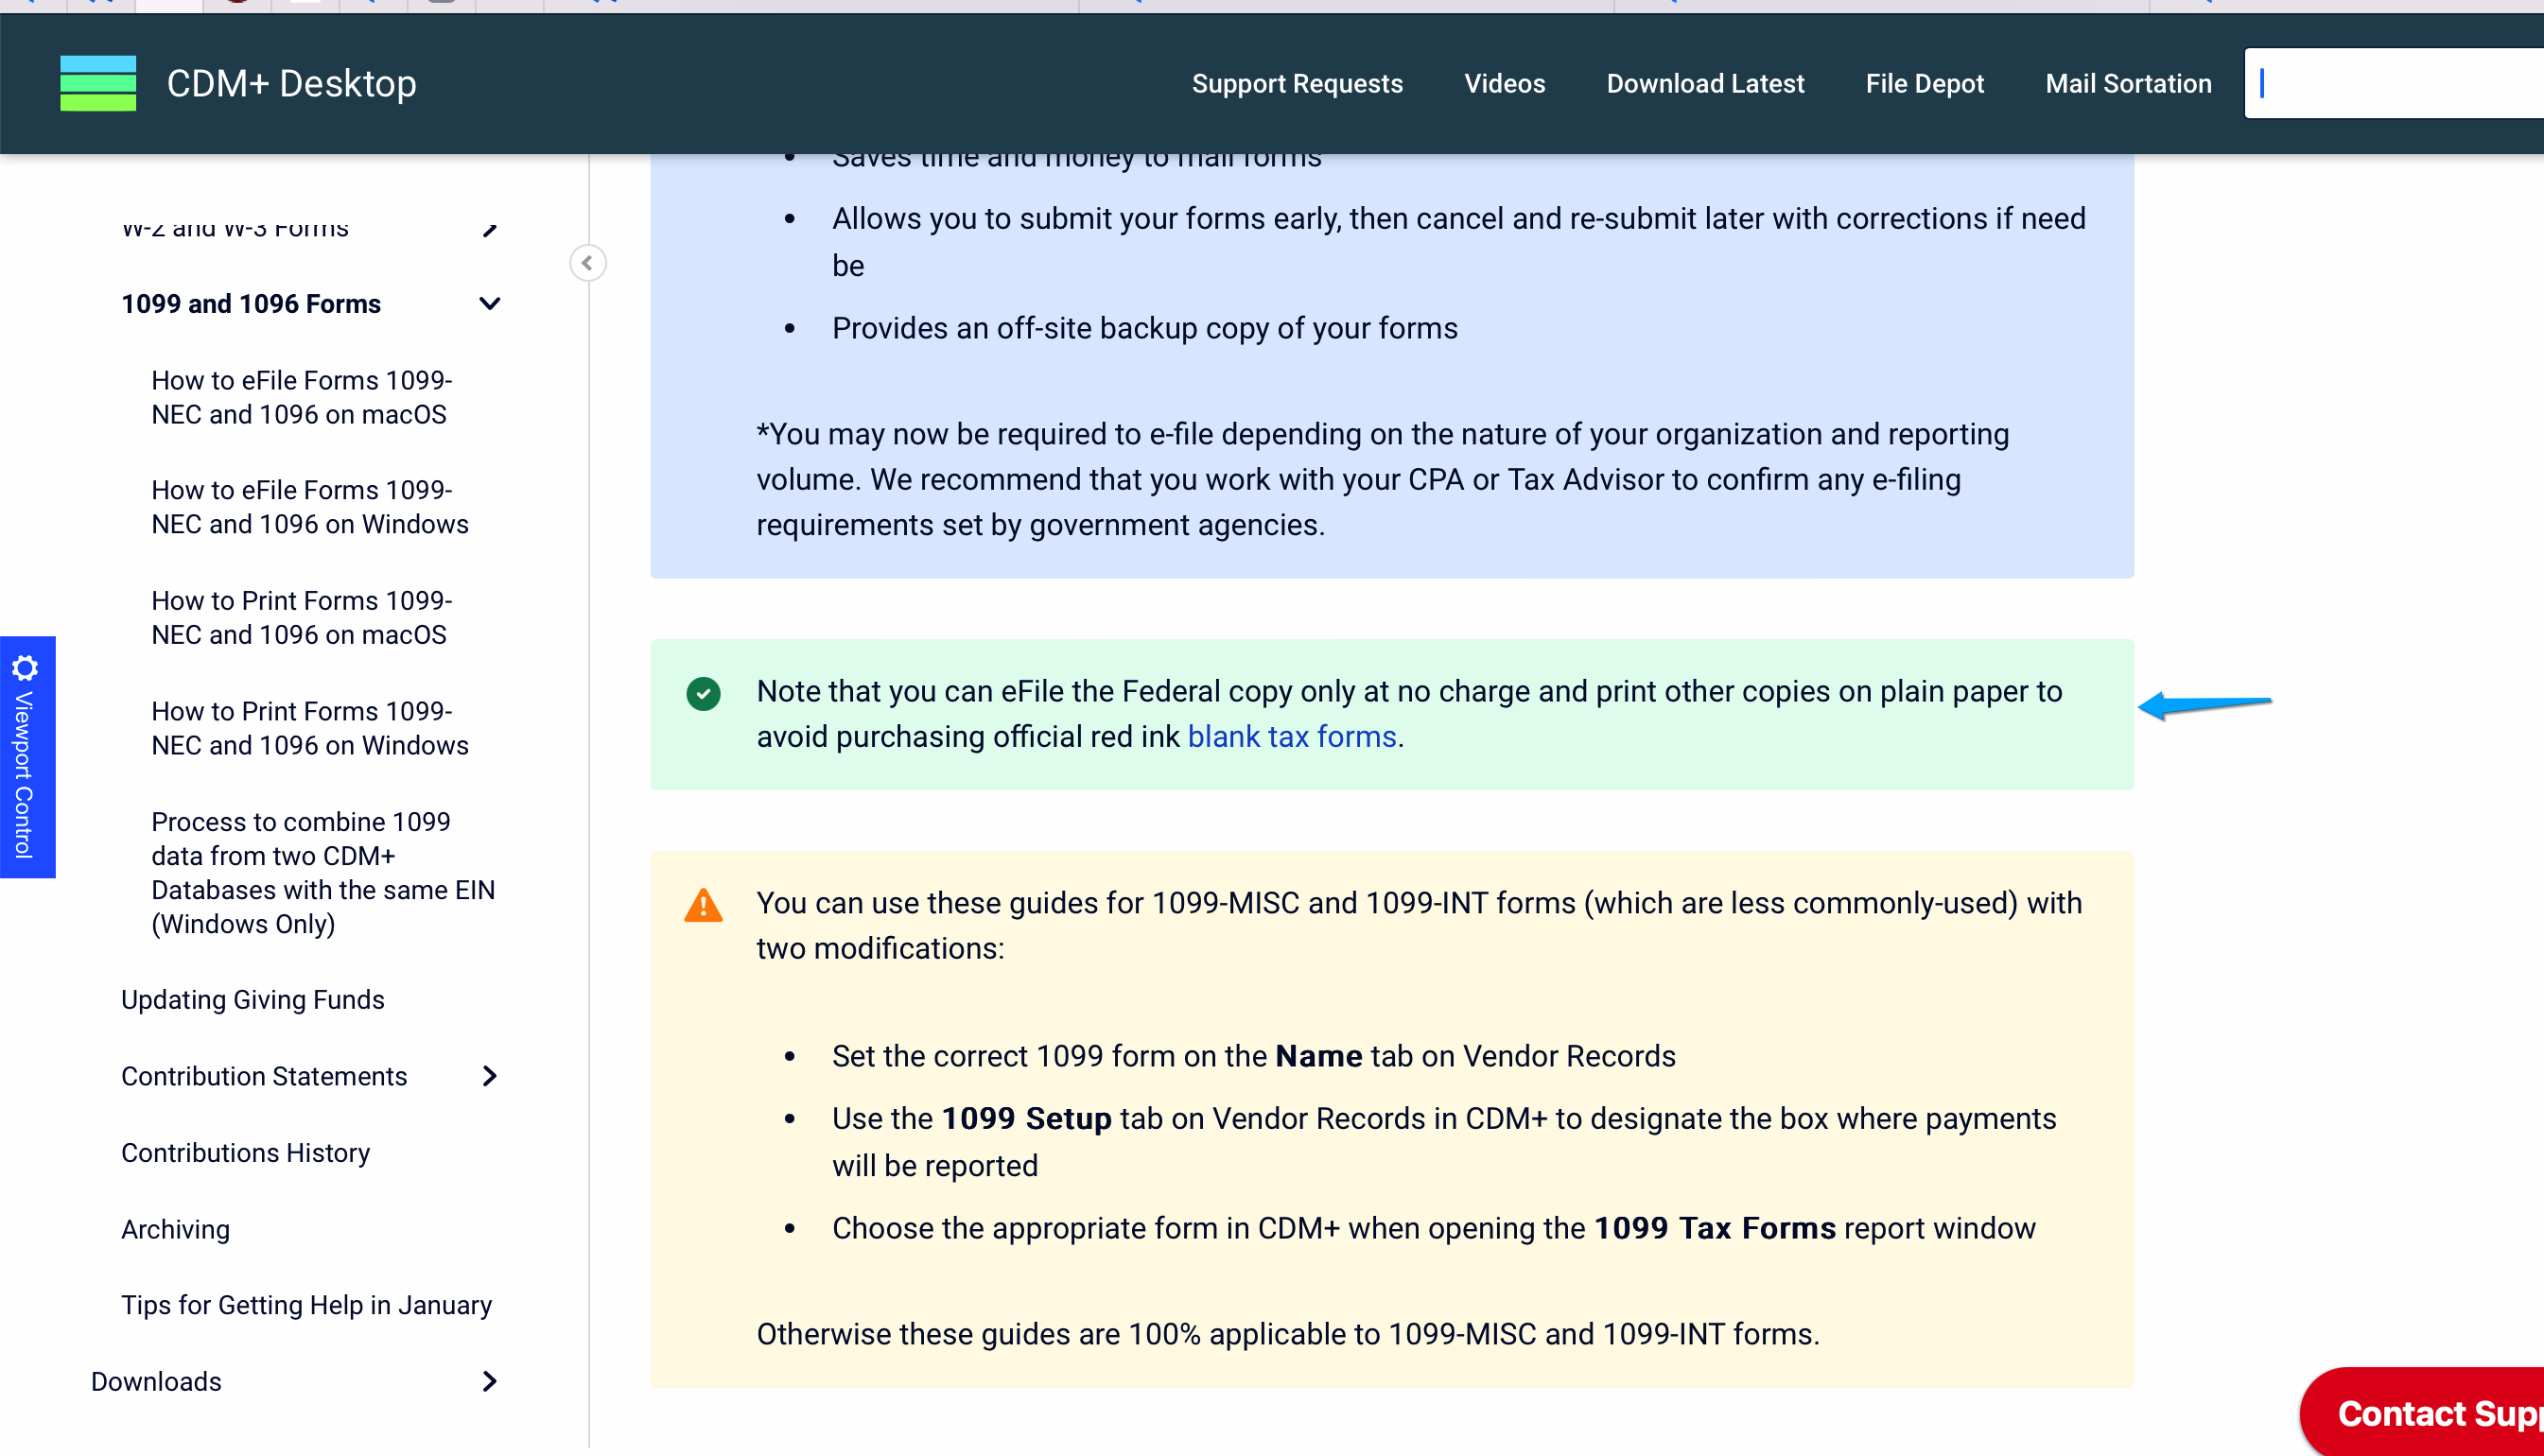The image size is (2544, 1456).
Task: Open Updating Giving Funds sidebar link
Action: click(253, 999)
